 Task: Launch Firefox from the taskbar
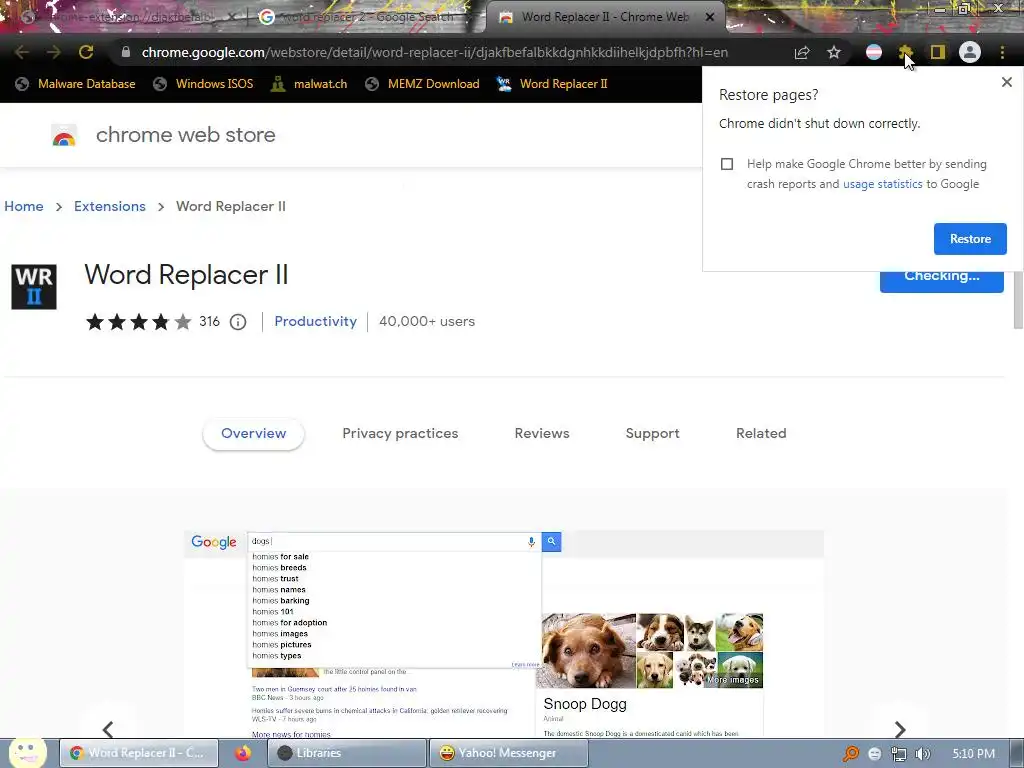(243, 753)
